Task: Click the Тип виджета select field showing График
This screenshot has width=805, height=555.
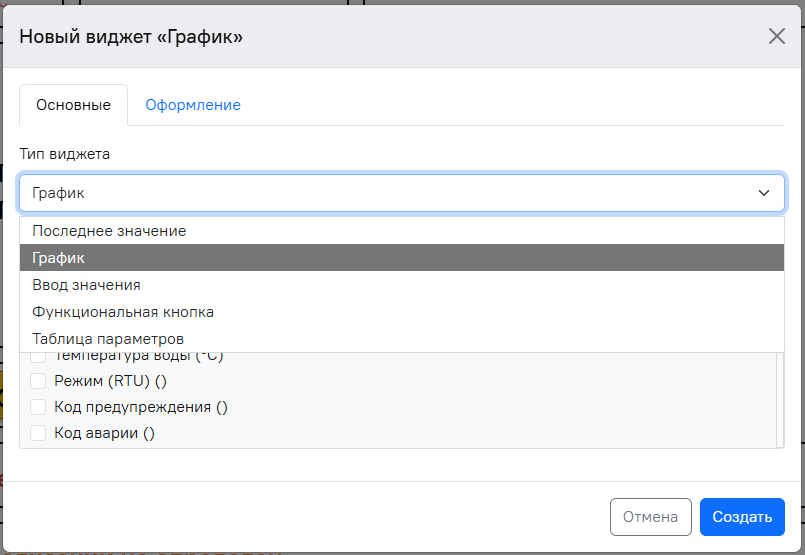Action: pos(402,193)
